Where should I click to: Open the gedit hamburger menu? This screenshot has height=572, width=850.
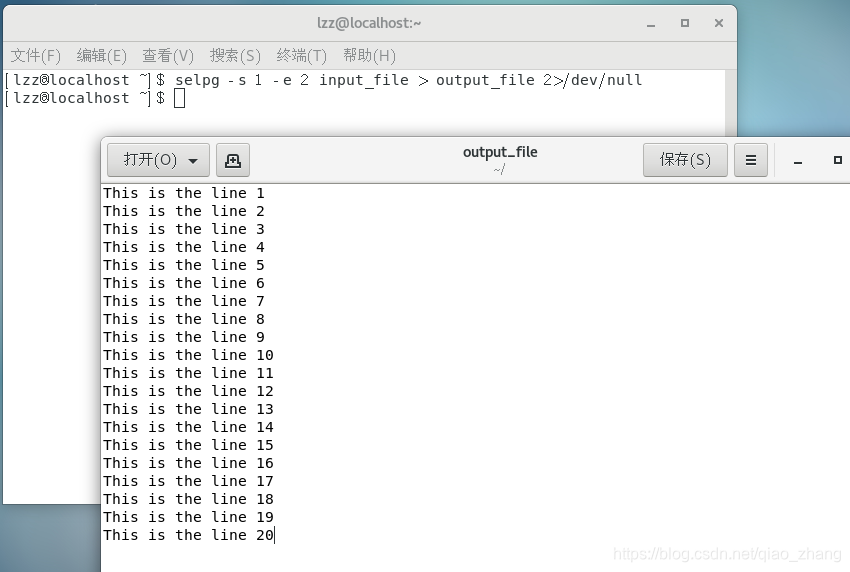pos(751,160)
